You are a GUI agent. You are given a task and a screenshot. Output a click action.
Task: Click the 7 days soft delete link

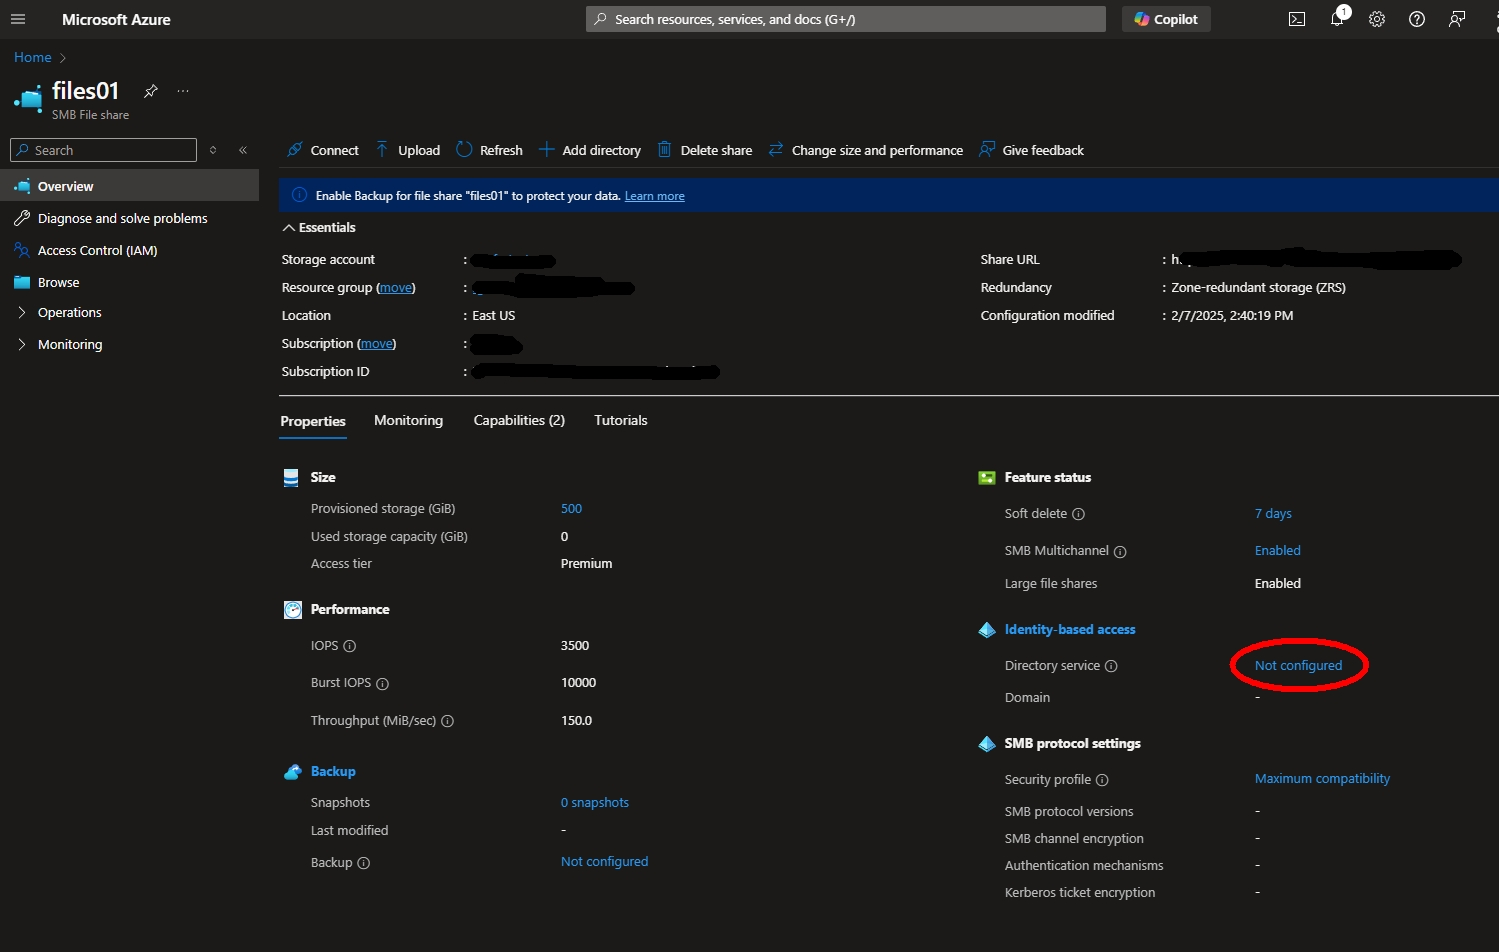[x=1273, y=514]
